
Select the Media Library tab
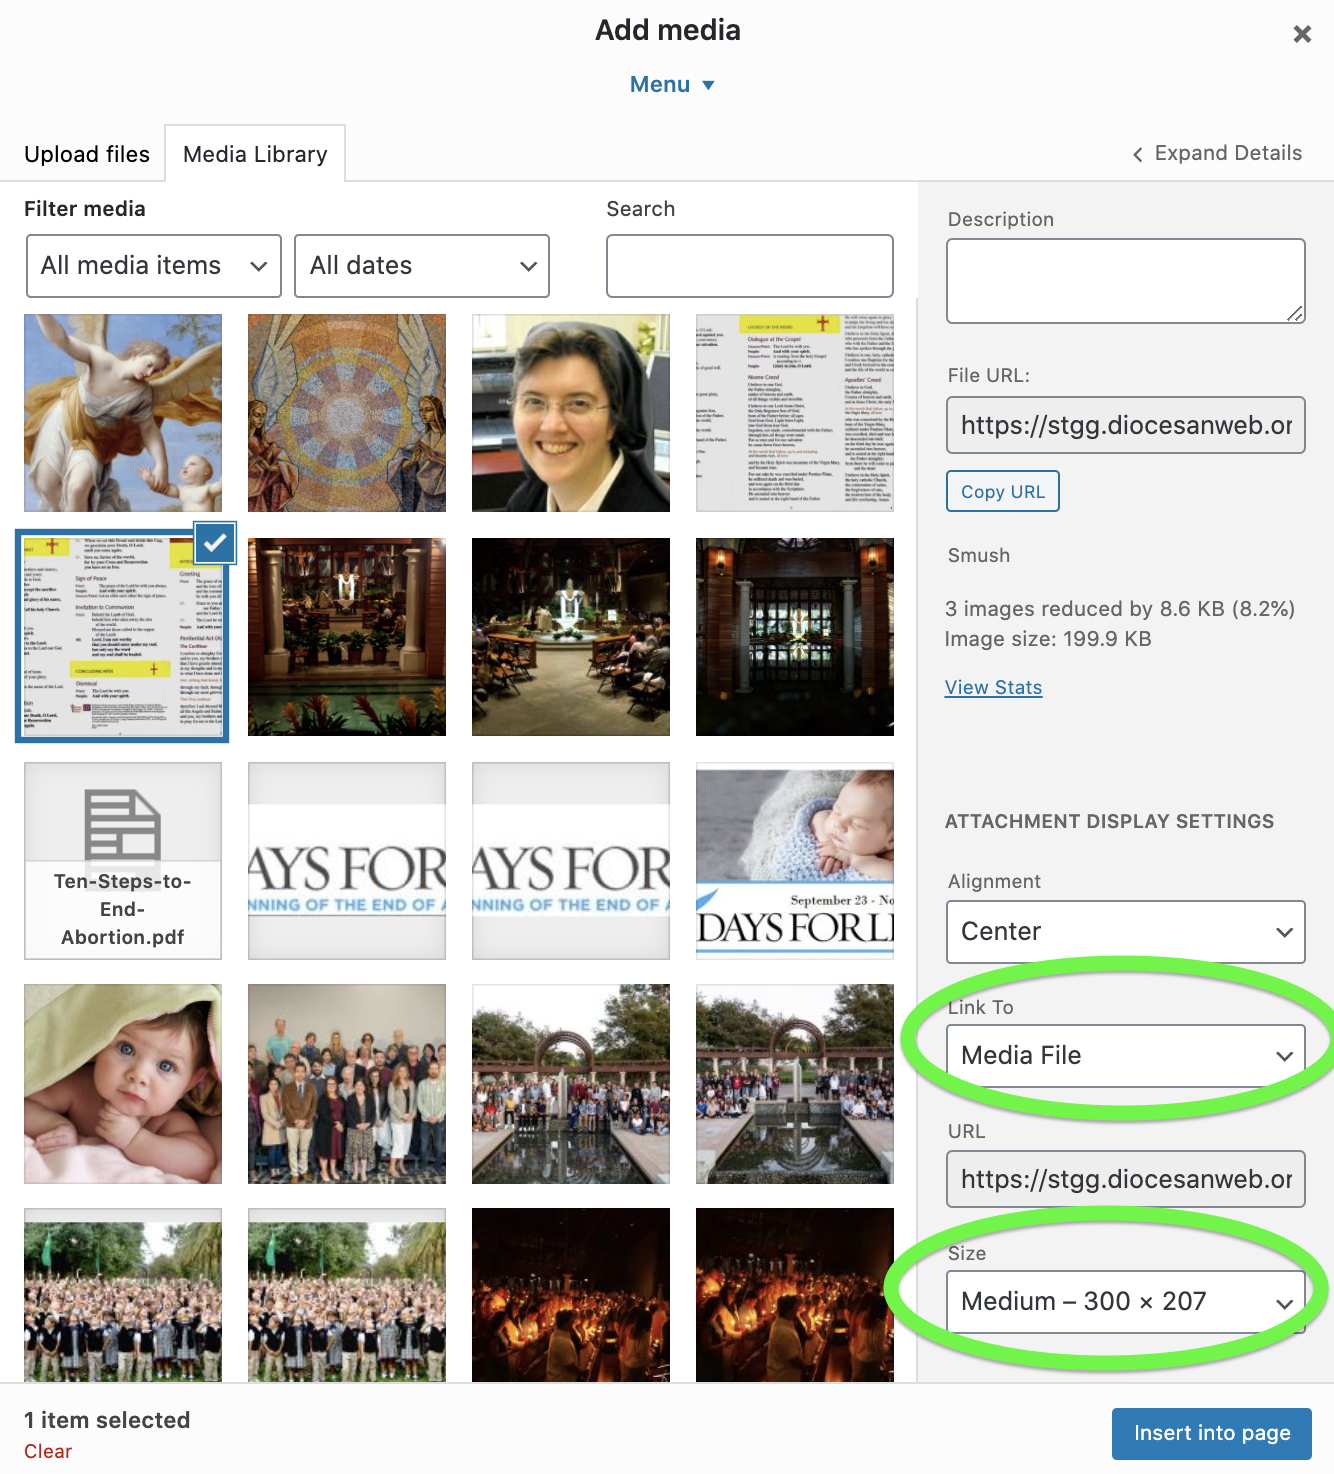tap(255, 154)
